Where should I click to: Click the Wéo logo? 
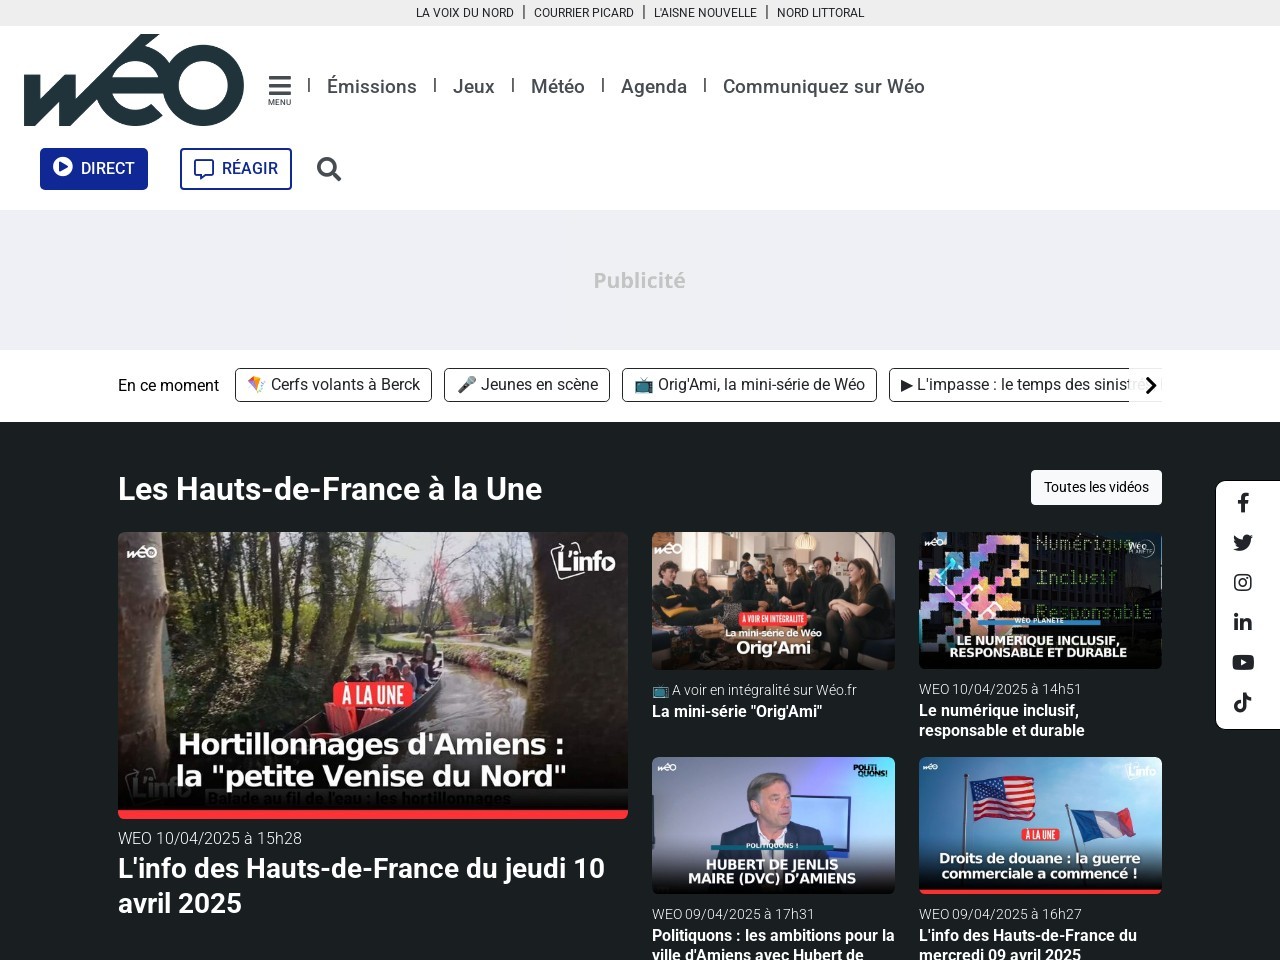[134, 80]
